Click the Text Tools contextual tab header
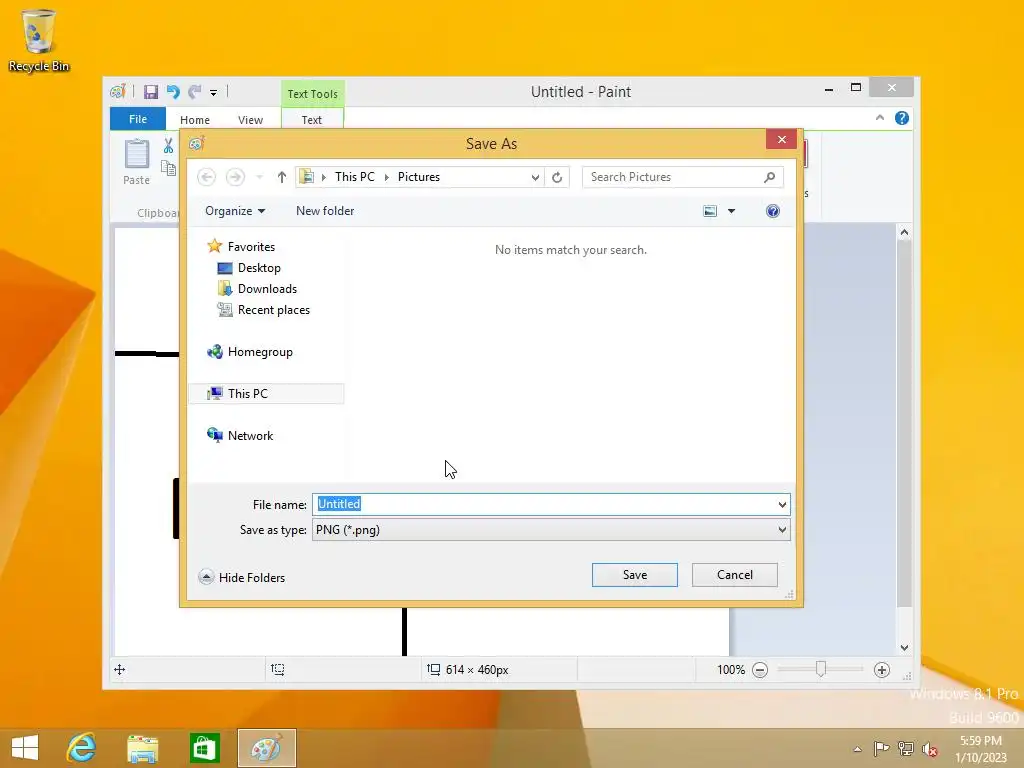 [x=313, y=93]
